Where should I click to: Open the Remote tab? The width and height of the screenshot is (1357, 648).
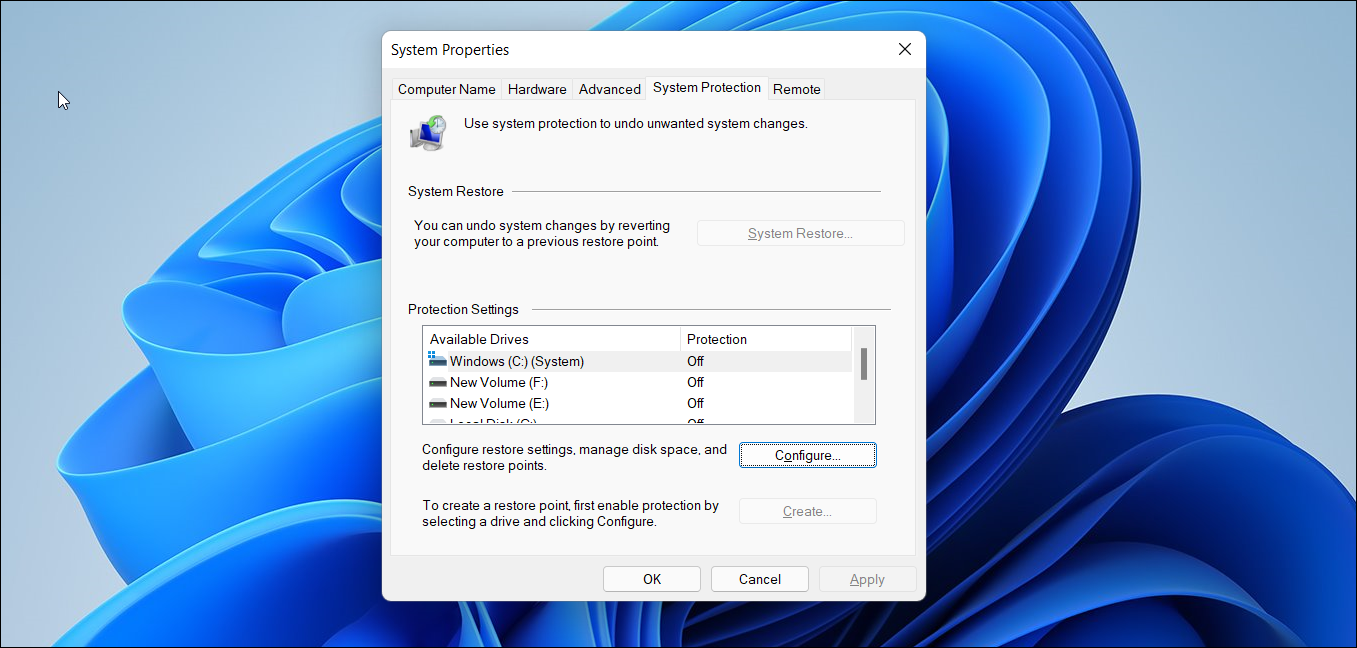(x=796, y=88)
